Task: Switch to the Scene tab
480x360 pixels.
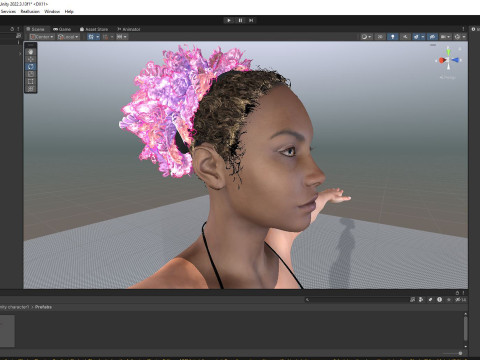Action: [36, 29]
